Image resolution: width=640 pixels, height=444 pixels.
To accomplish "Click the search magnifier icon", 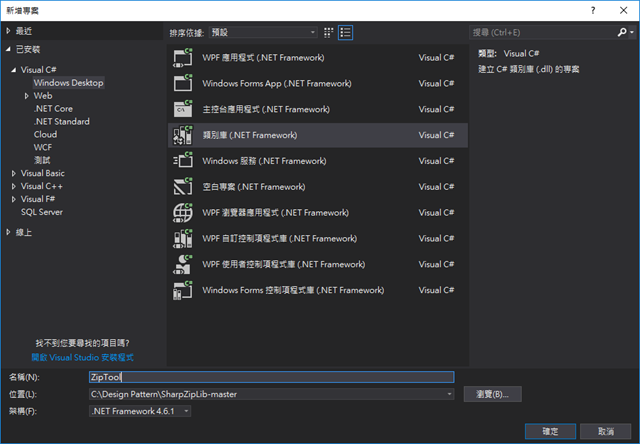I will point(622,32).
